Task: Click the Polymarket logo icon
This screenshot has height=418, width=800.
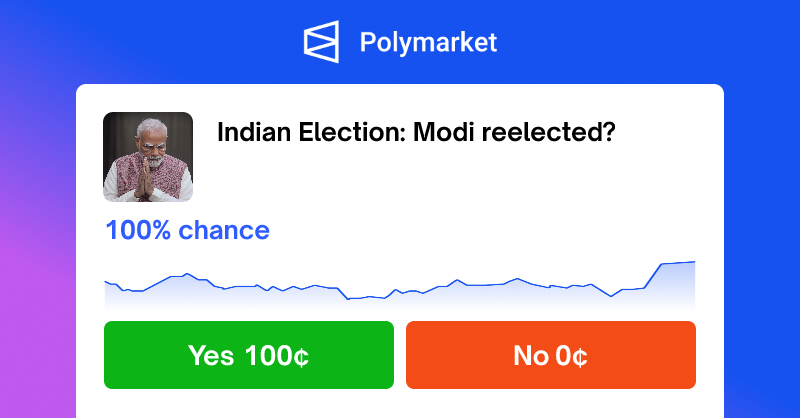Action: pos(321,42)
